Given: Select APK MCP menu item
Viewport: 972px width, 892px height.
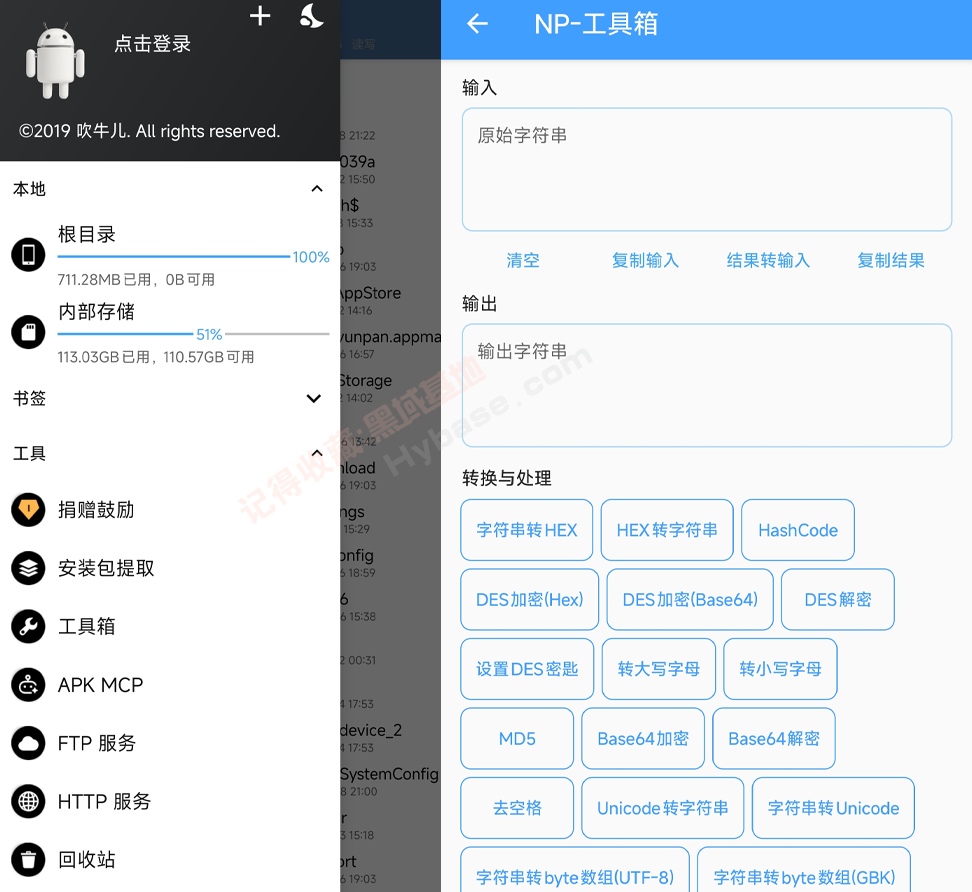Looking at the screenshot, I should 170,685.
